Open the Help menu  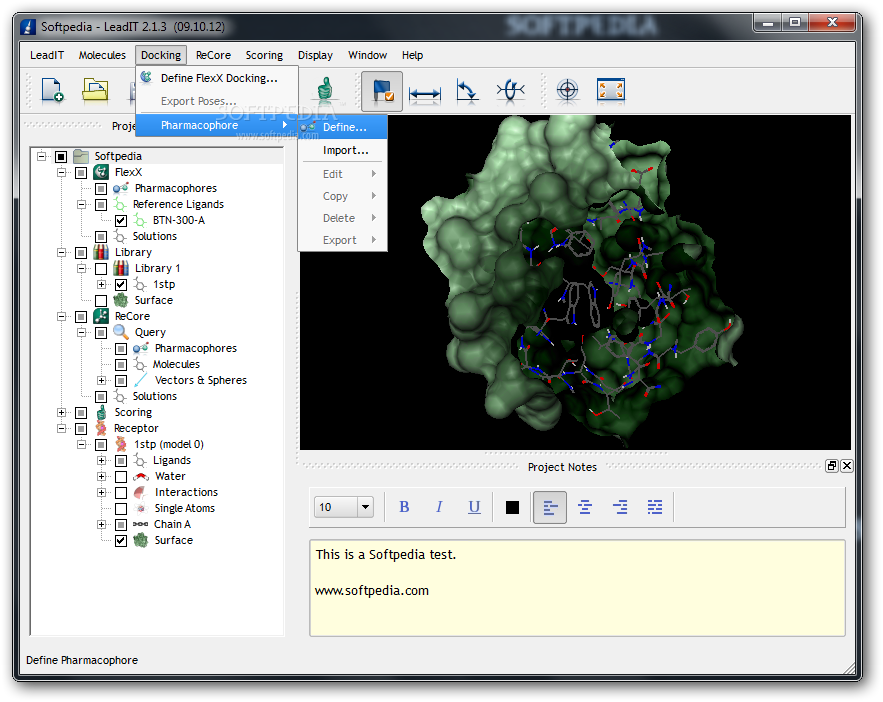point(412,55)
